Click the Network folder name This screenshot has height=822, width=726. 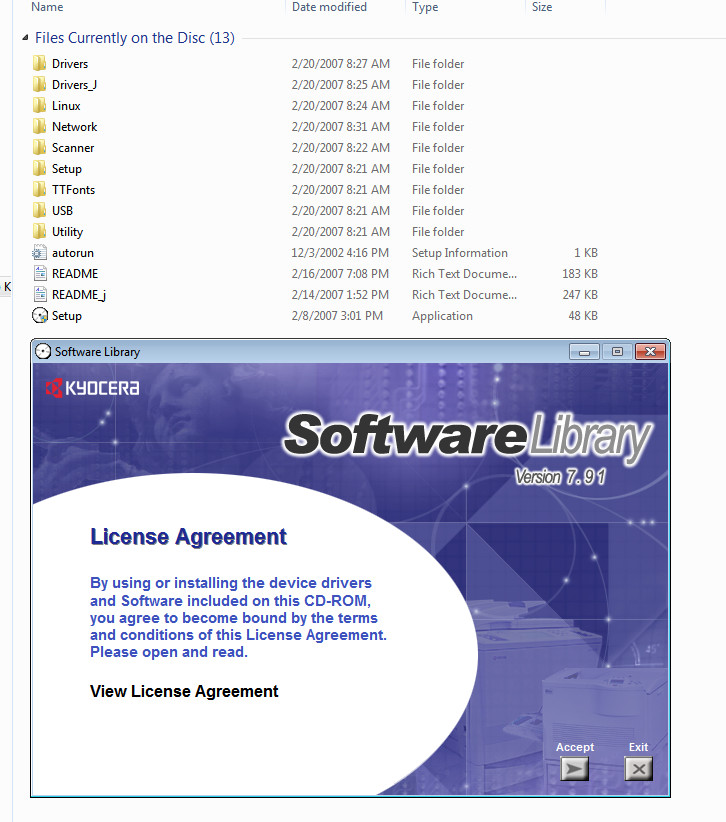74,126
